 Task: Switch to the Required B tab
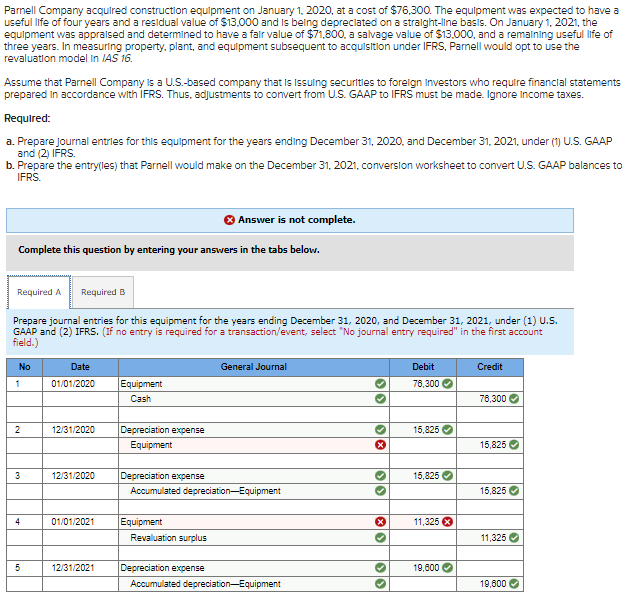103,292
